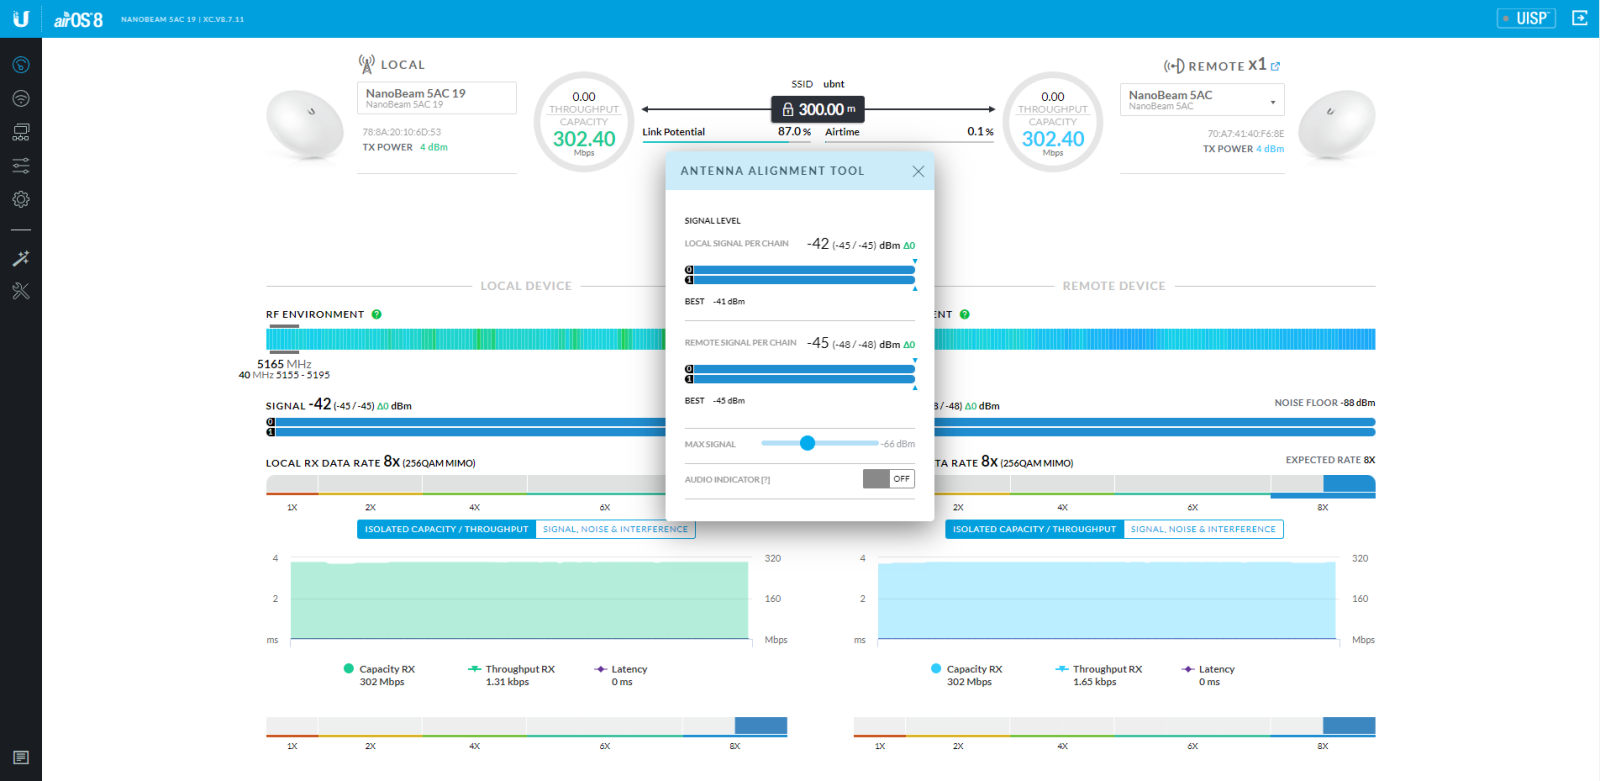Open System settings gear icon

[20, 199]
